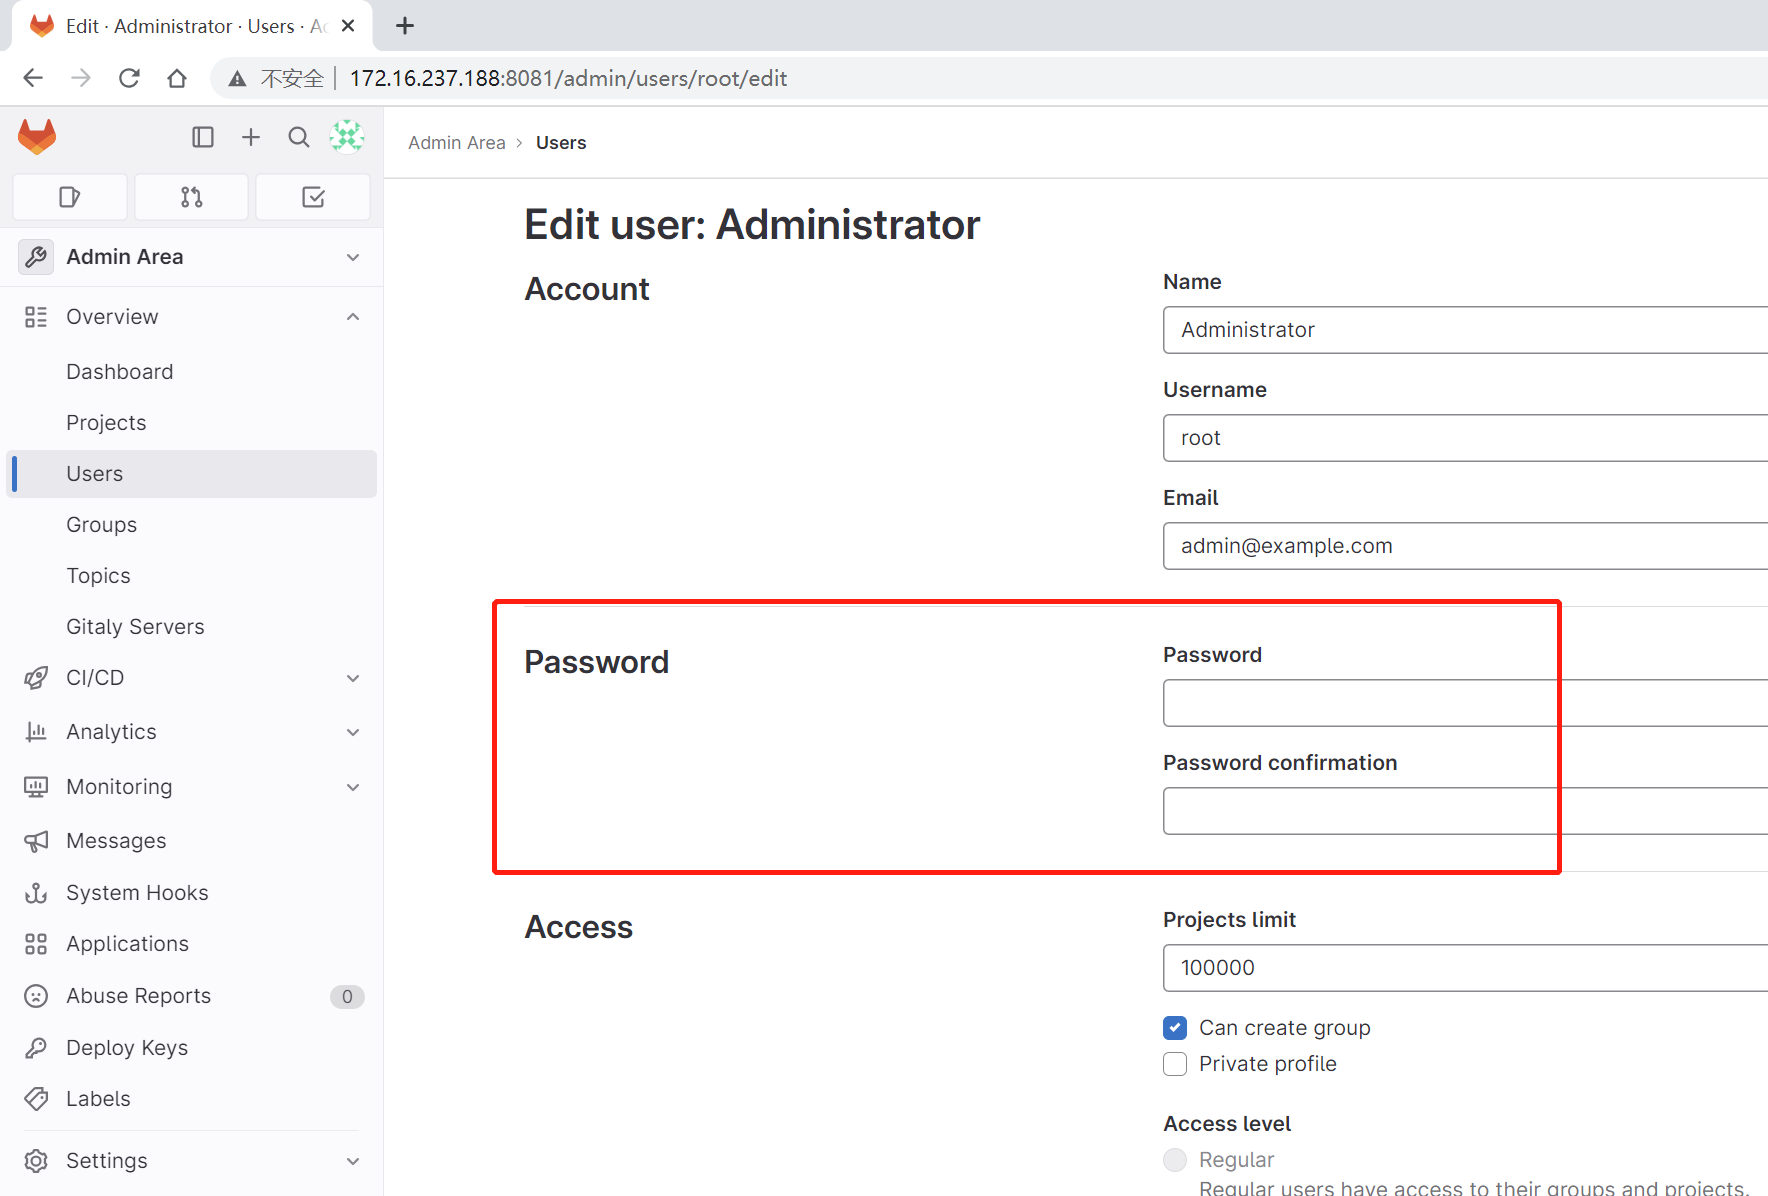Select the Edit Administrator browser tab
The width and height of the screenshot is (1768, 1196).
tap(190, 26)
